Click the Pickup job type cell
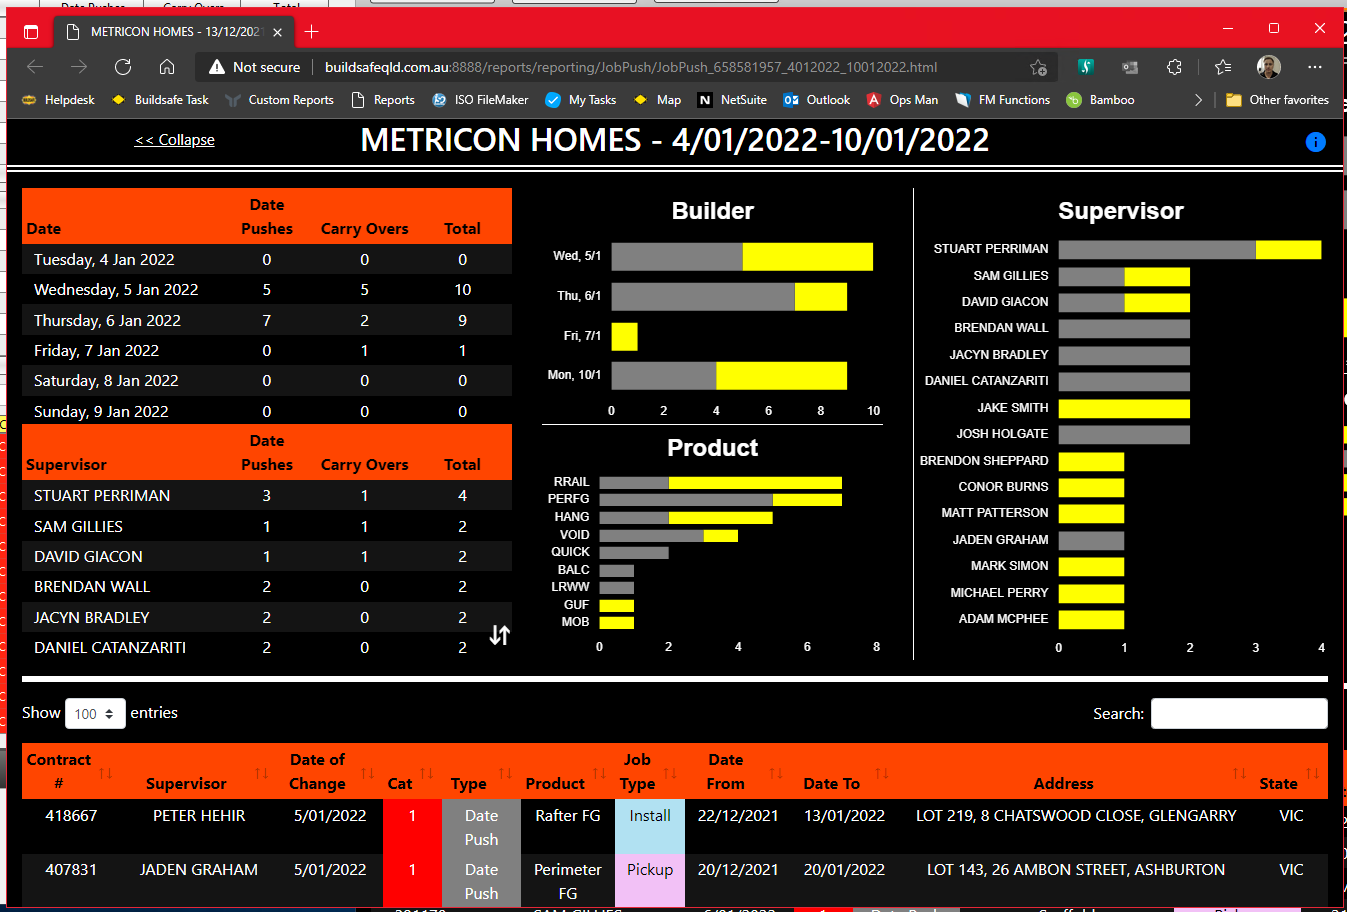The height and width of the screenshot is (912, 1347). coord(650,880)
